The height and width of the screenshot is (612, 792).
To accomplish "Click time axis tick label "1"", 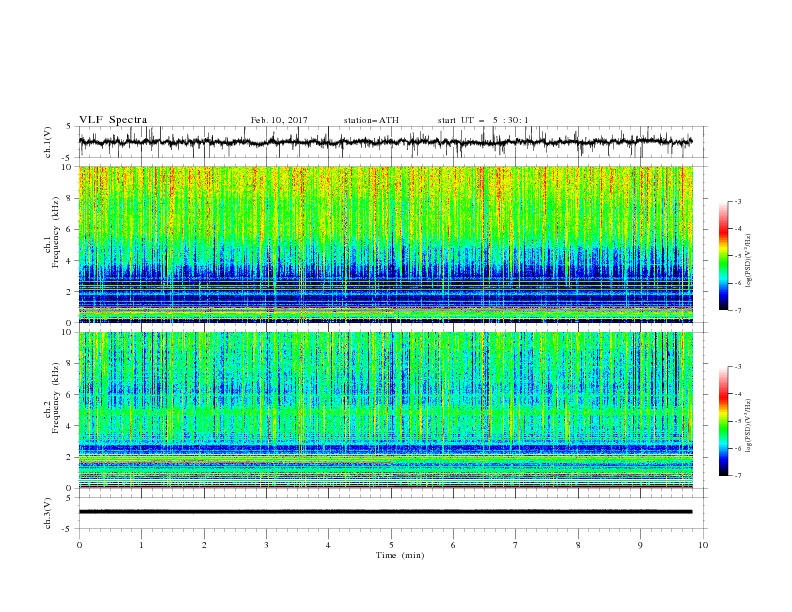I will [142, 545].
